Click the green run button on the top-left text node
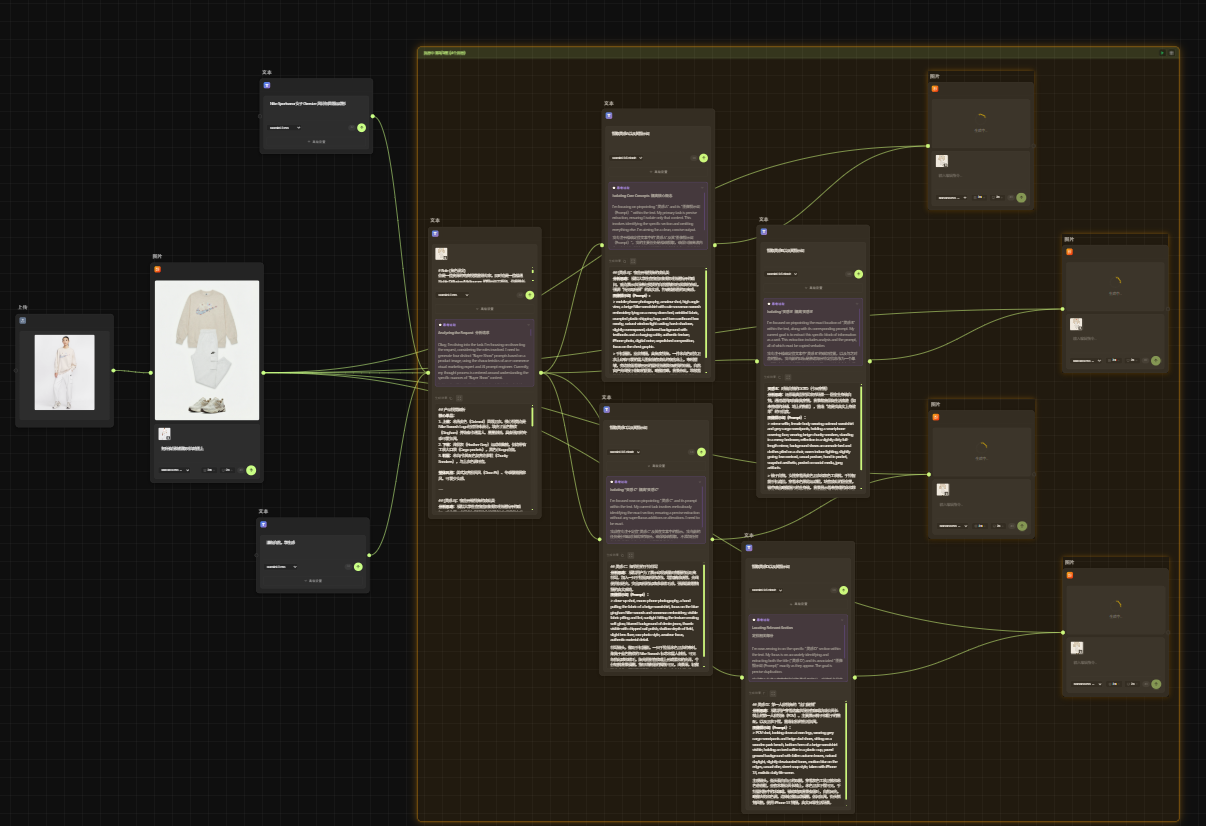This screenshot has width=1206, height=826. click(x=361, y=127)
